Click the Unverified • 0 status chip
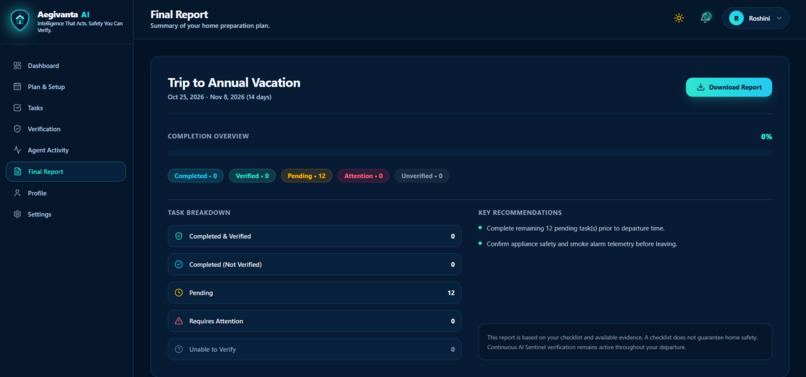 click(x=422, y=176)
